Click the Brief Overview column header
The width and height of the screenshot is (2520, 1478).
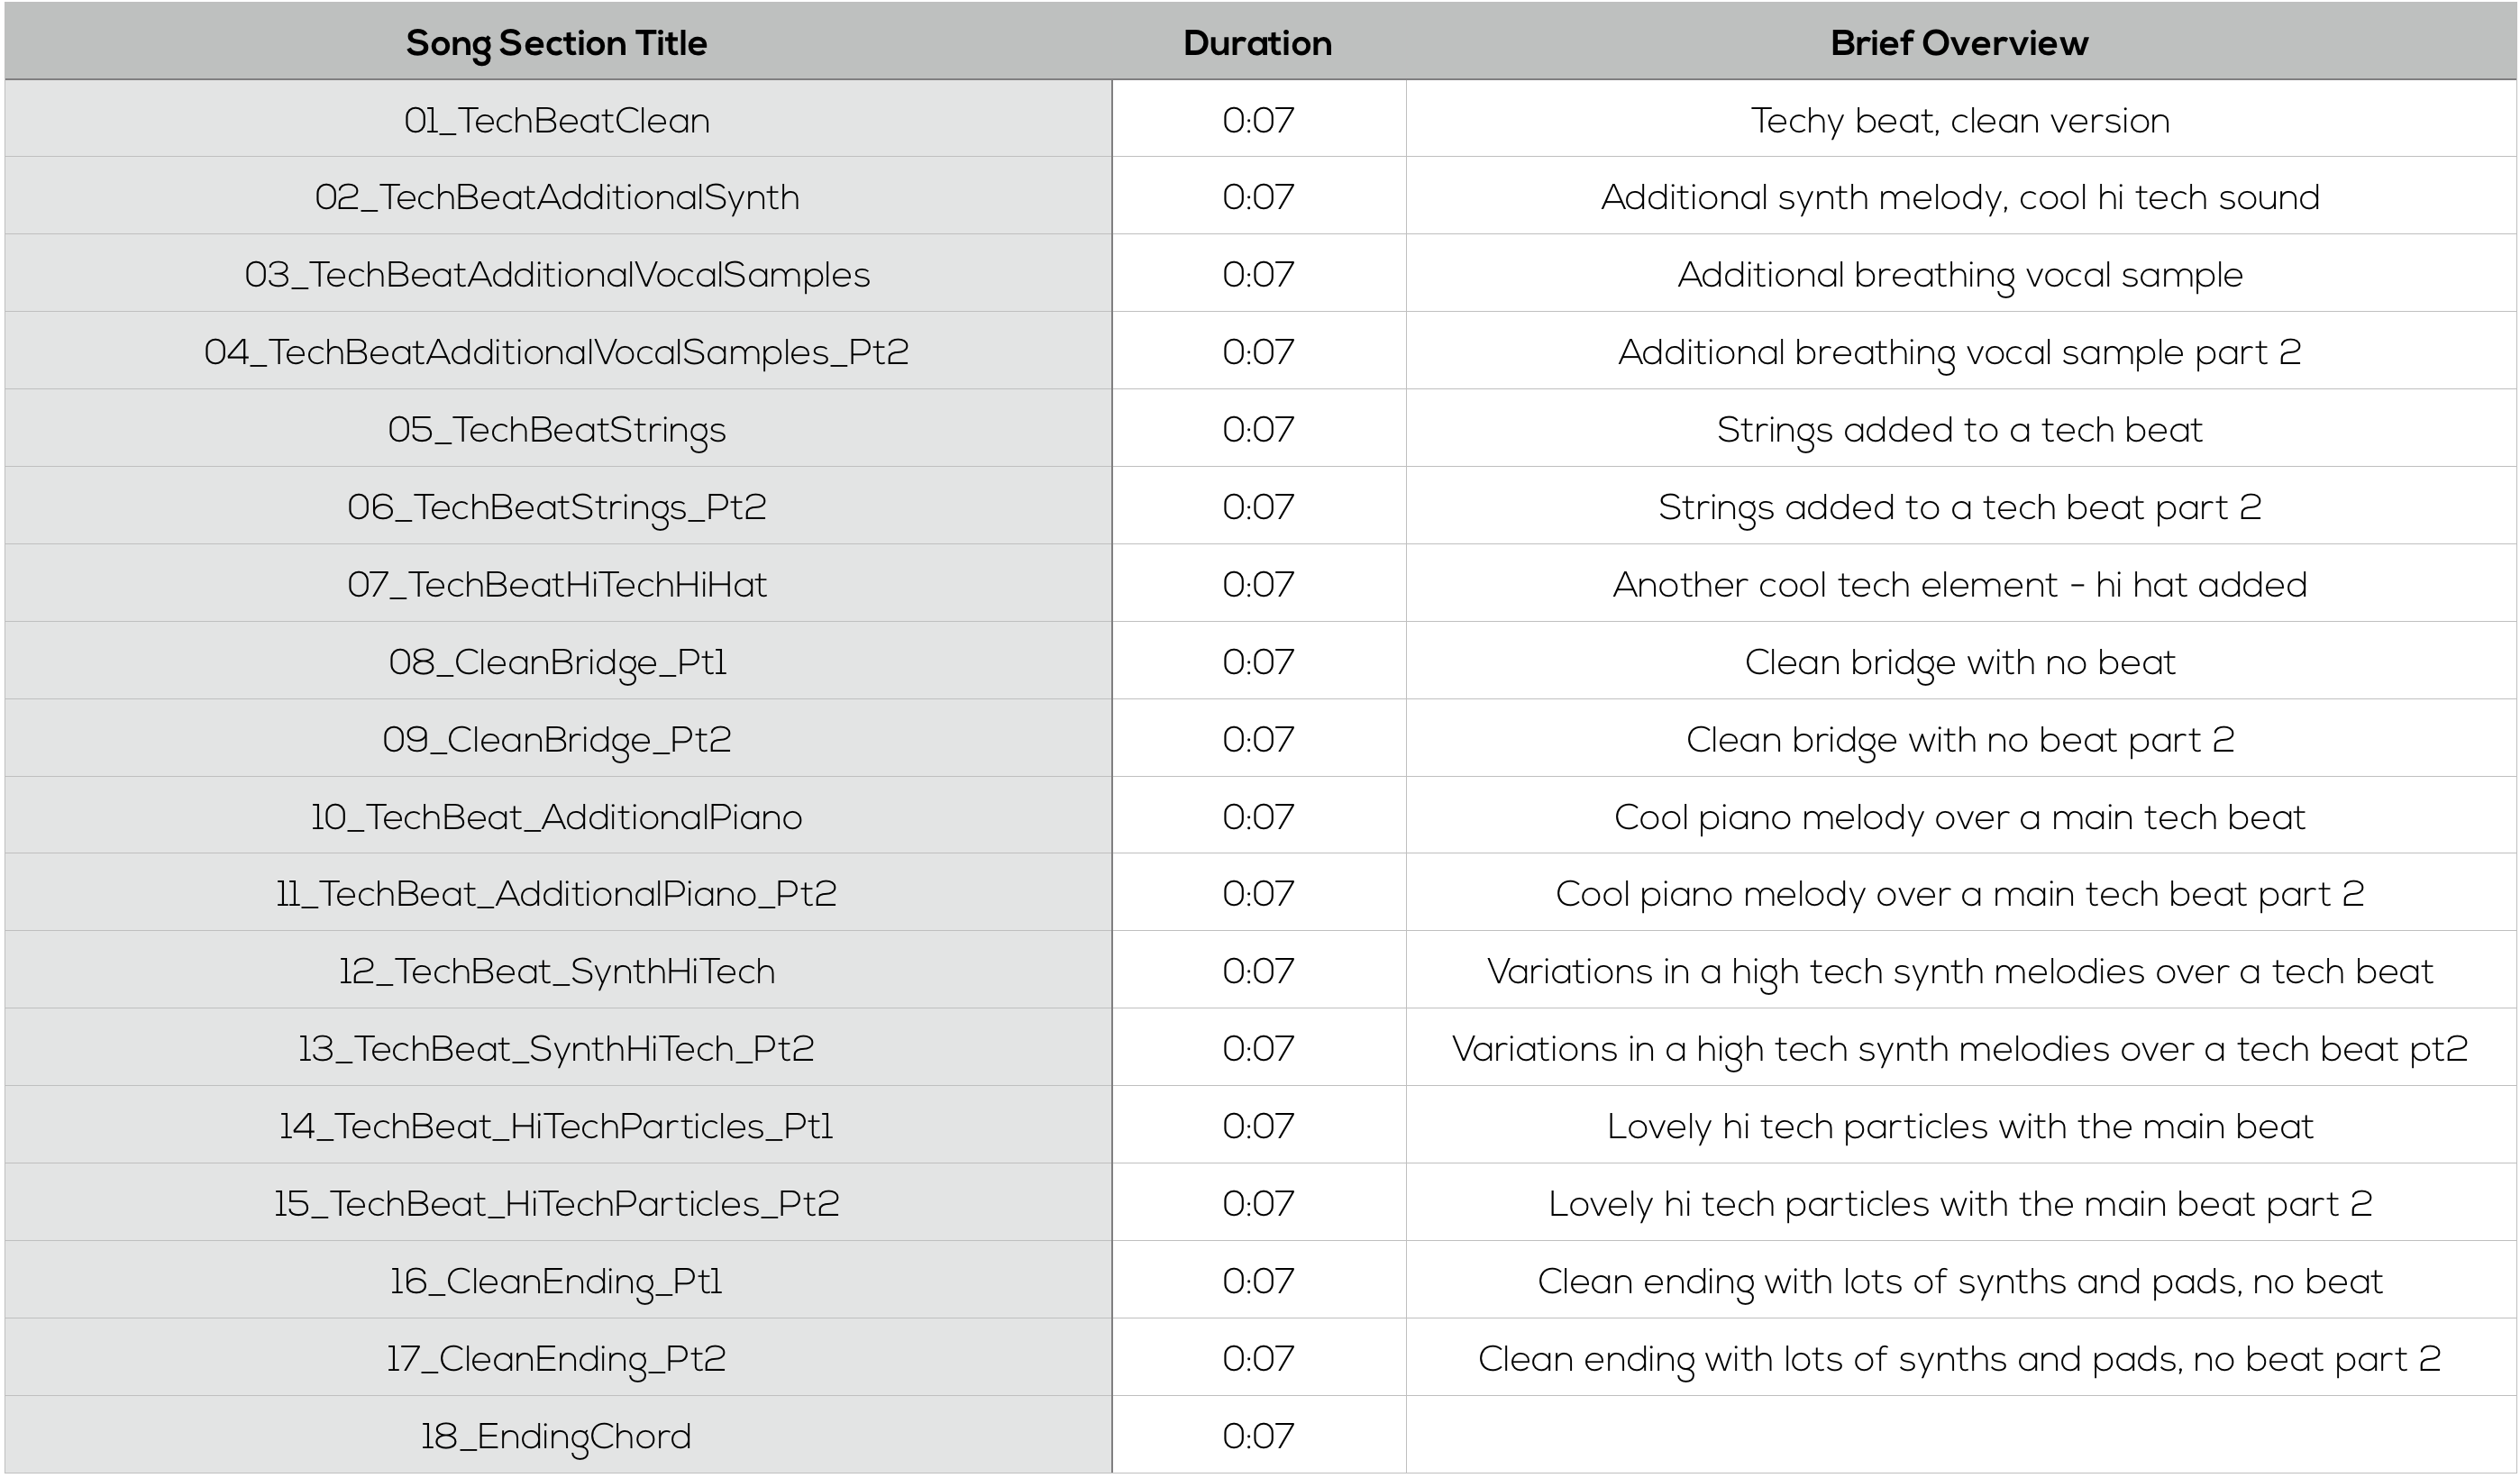(x=1960, y=42)
